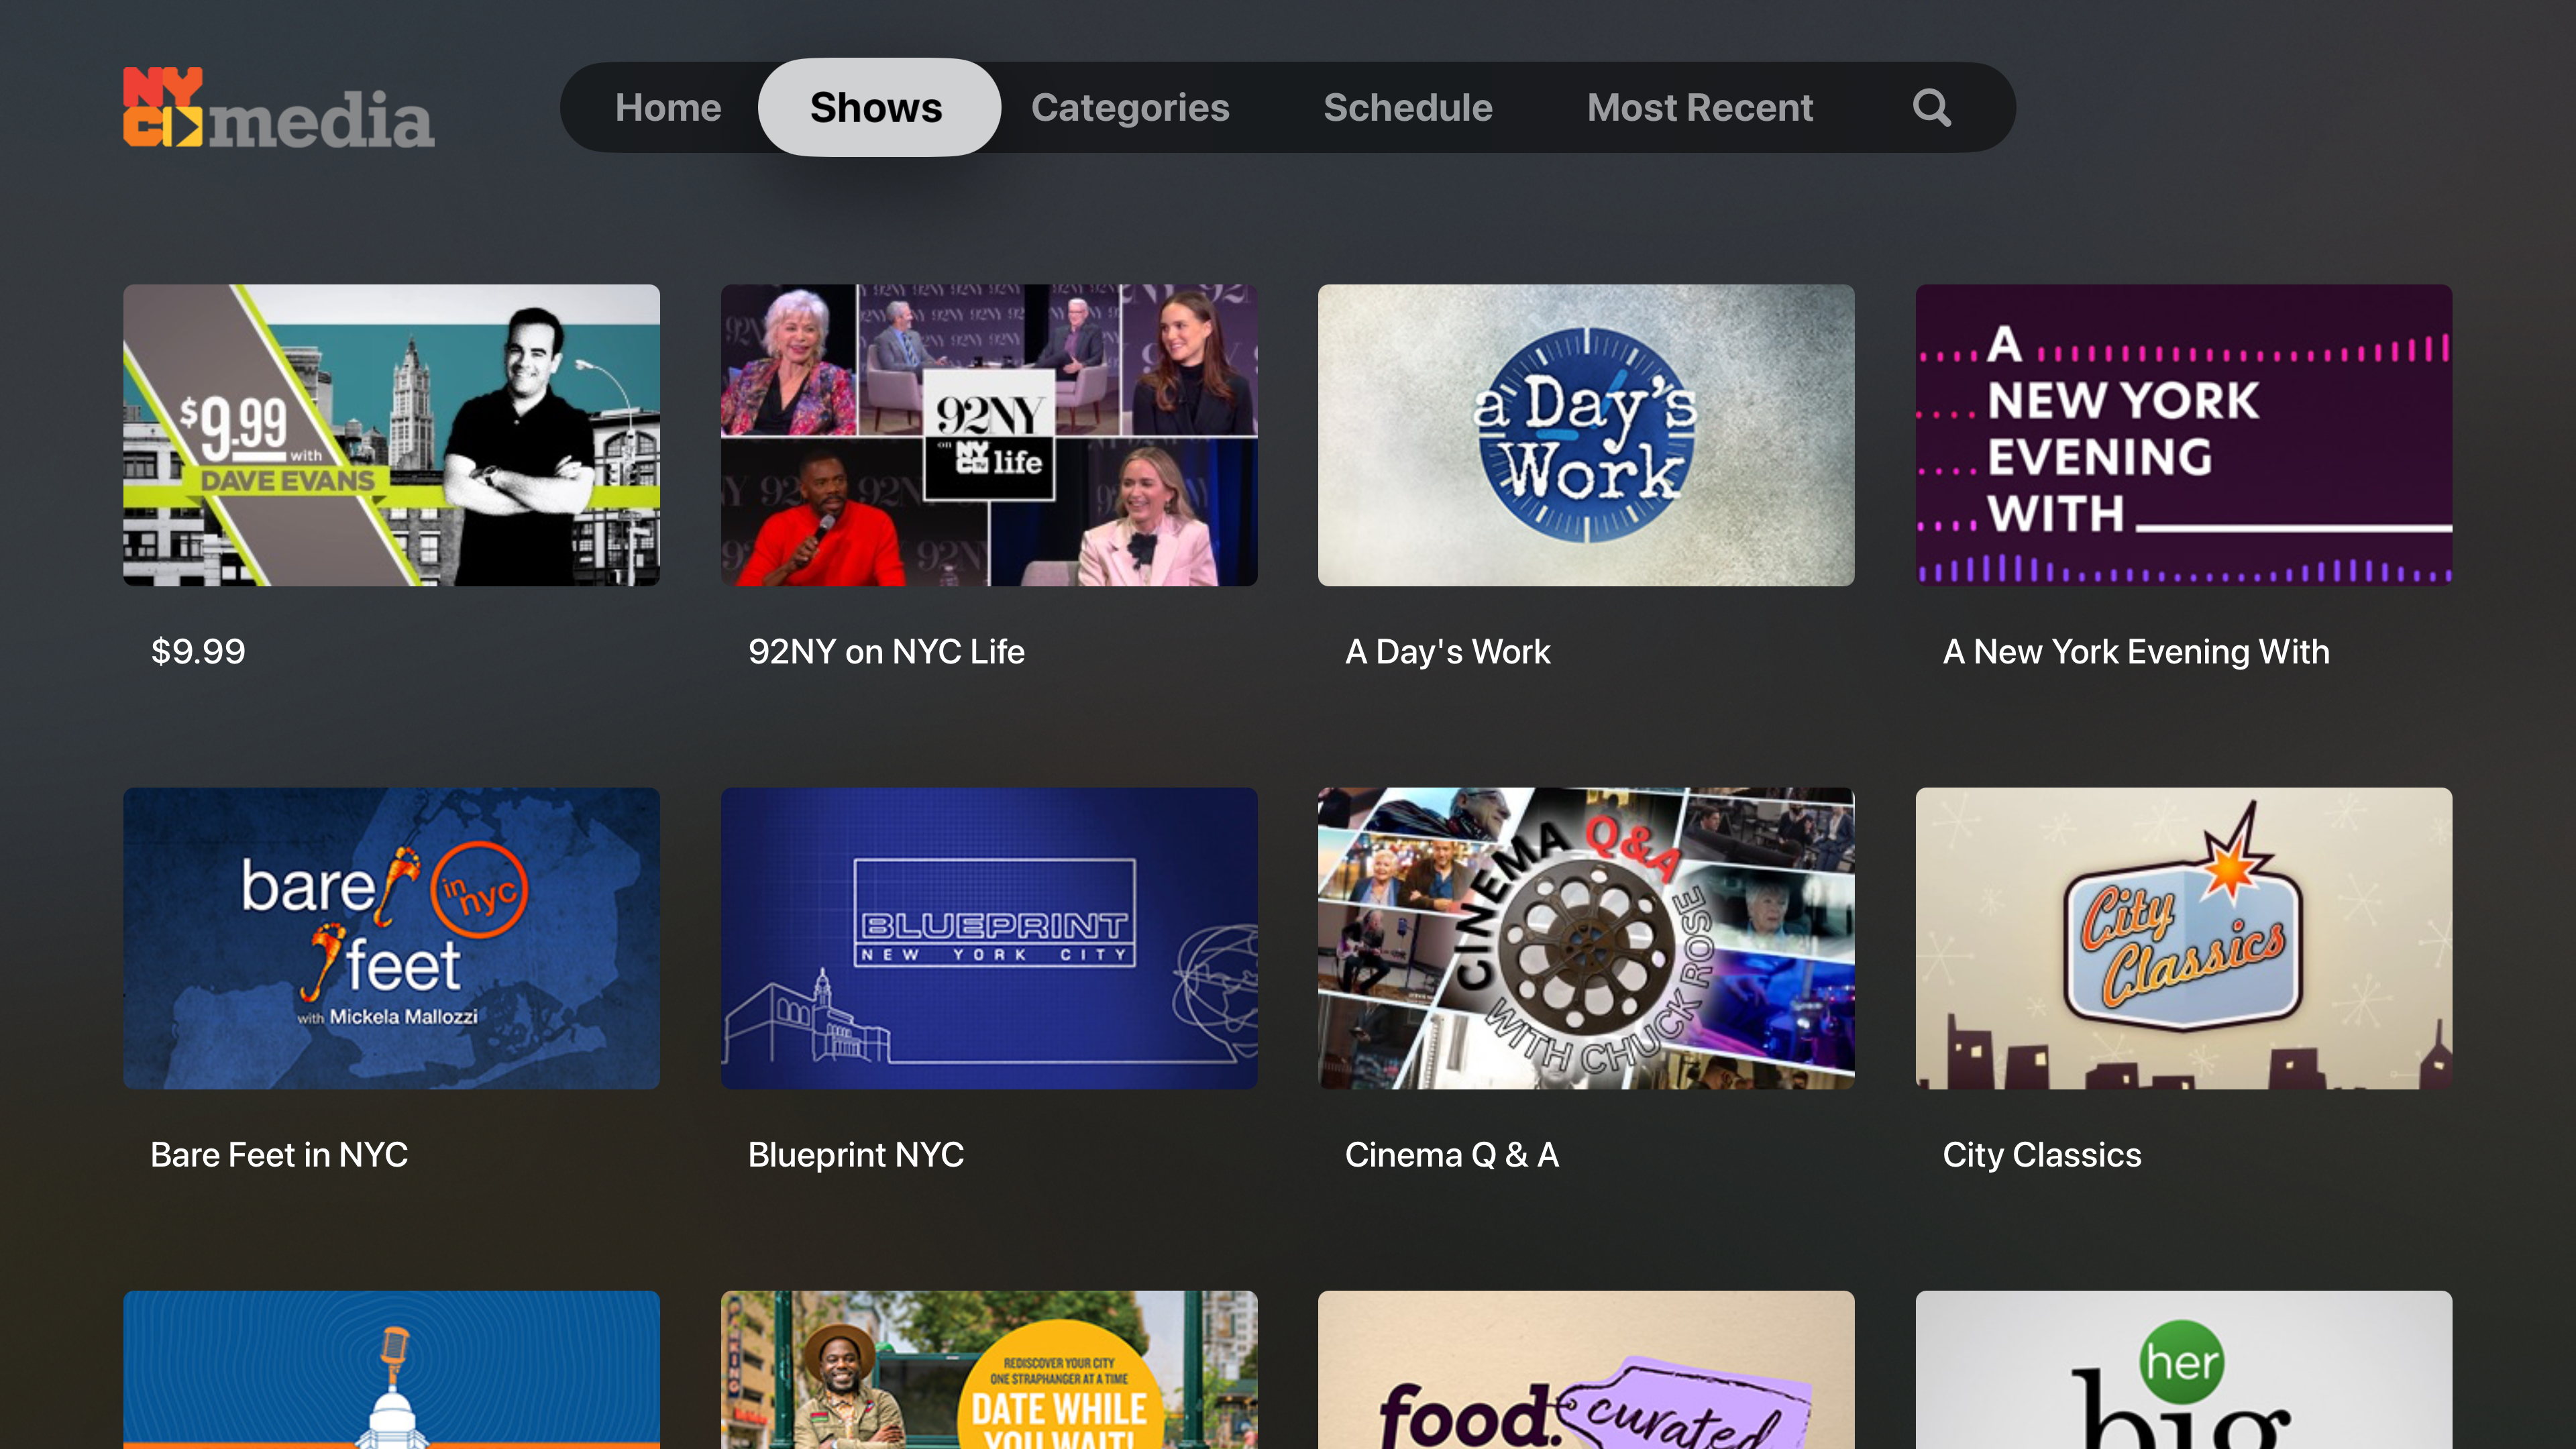Open the Her Big show thumbnail
Viewport: 2576px width, 1449px height.
pyautogui.click(x=2184, y=1370)
